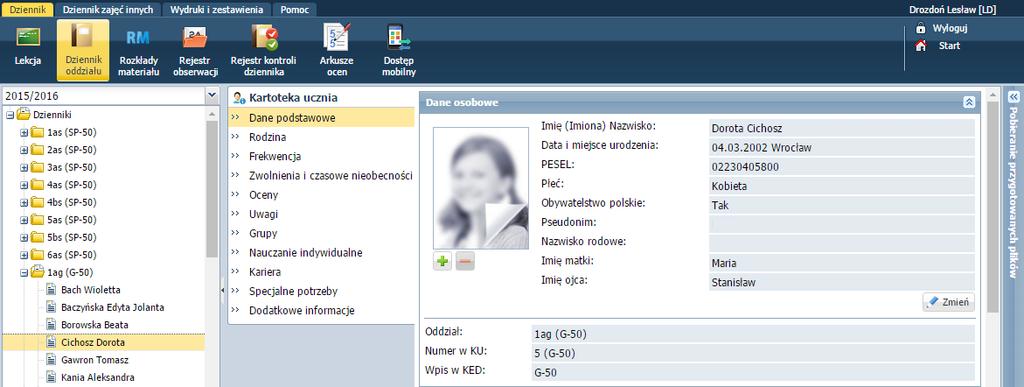The image size is (1024, 387).
Task: Click the birth date 04.03.2002 Wrocław
Action: pyautogui.click(x=842, y=147)
